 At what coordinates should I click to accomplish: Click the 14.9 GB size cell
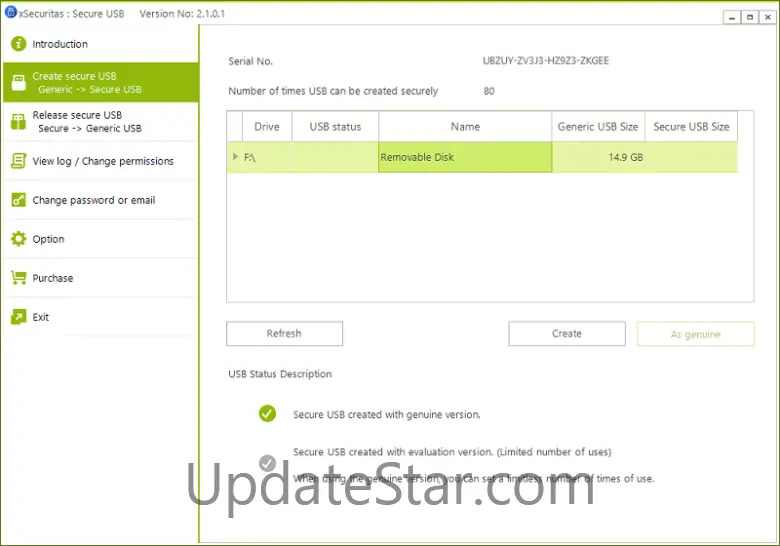point(598,157)
